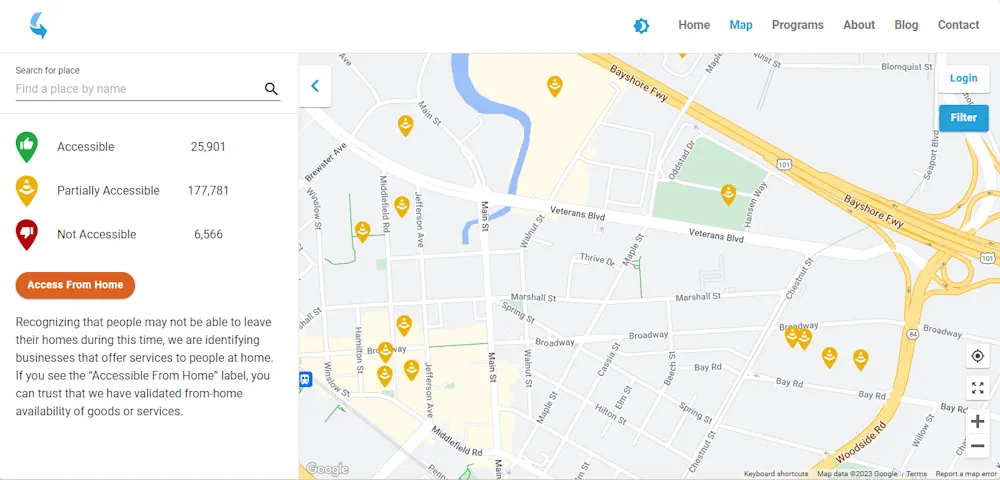Click the 25,901 count

click(x=208, y=147)
